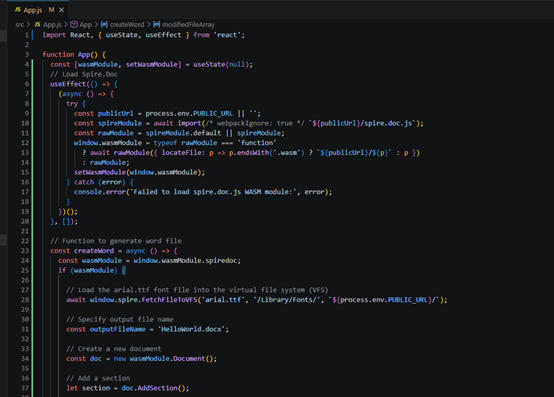The image size is (554, 397).
Task: Click line number 1 in gutter
Action: [x=27, y=35]
